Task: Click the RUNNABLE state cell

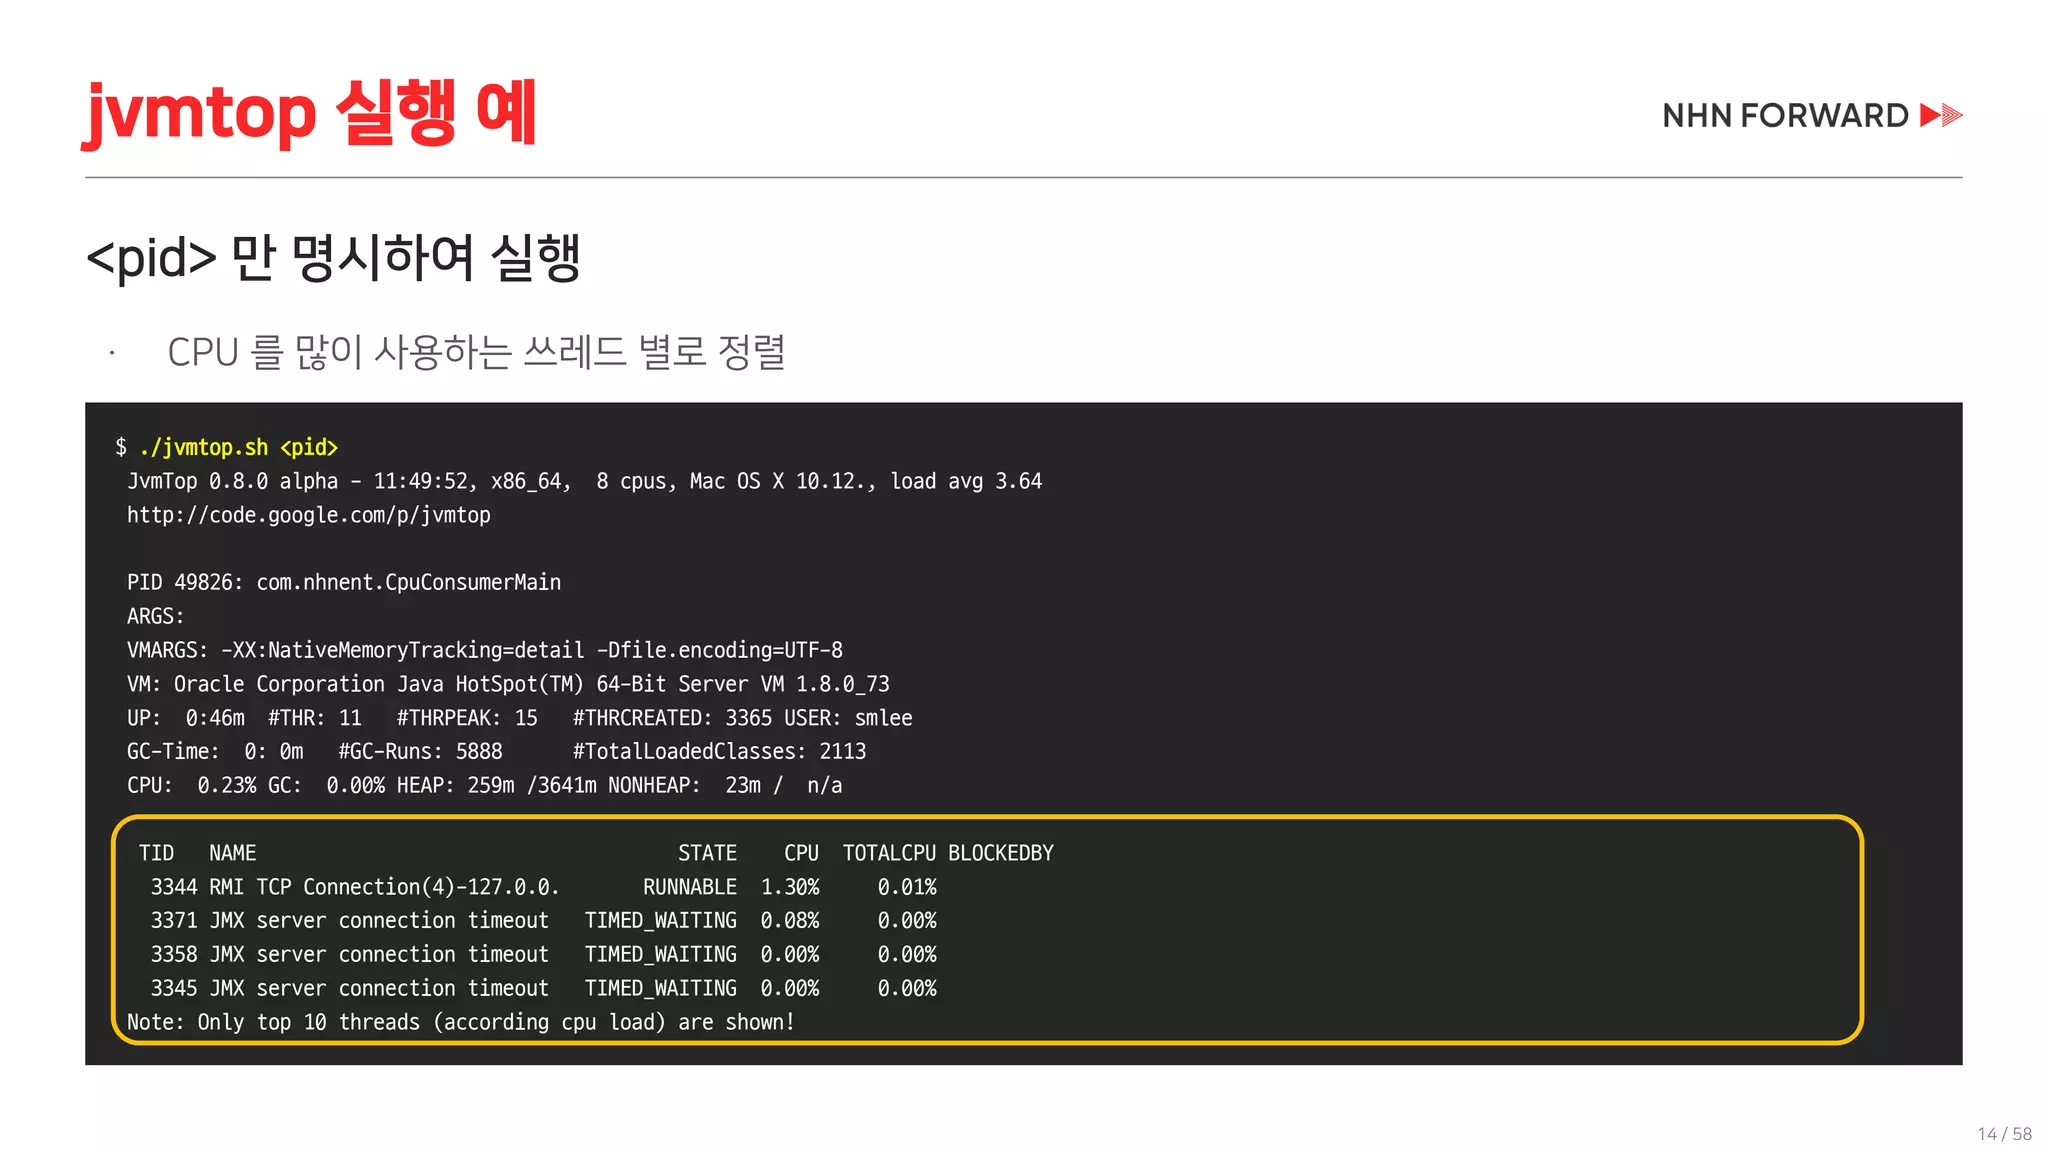Action: [690, 887]
